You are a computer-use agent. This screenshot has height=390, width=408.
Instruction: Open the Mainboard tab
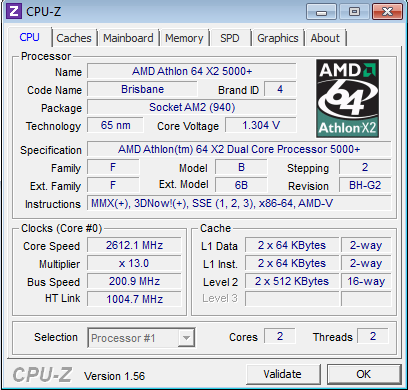(x=128, y=38)
